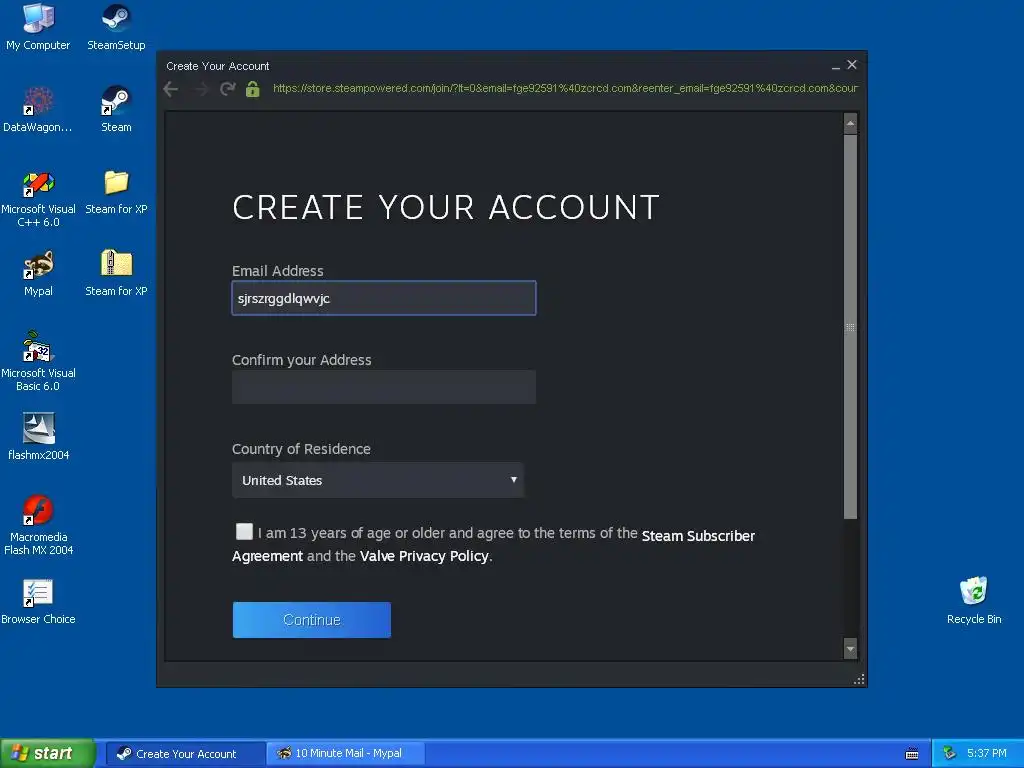Switch to Create Your Account taskbar item

click(185, 754)
